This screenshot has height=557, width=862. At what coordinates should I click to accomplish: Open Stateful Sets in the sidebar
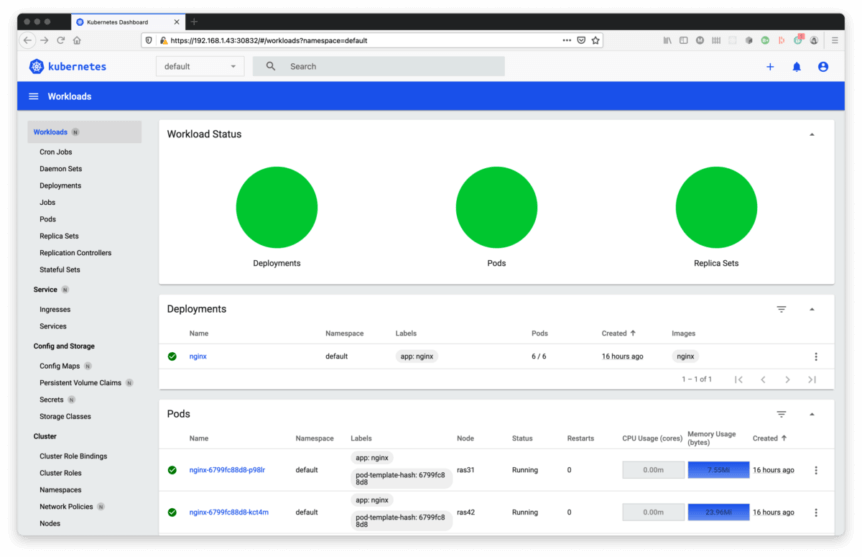pyautogui.click(x=59, y=269)
